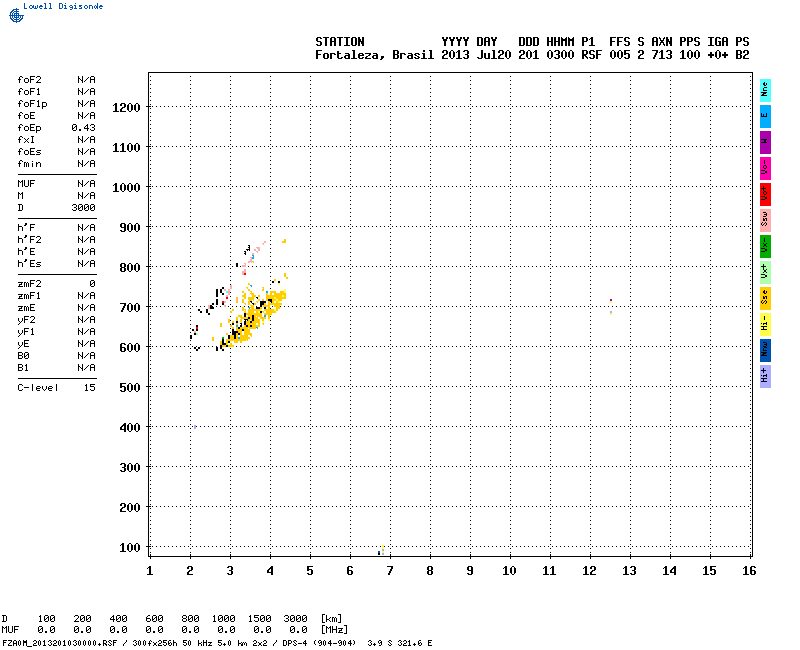
Task: Click the fmin parameter label
Action: click(x=29, y=164)
